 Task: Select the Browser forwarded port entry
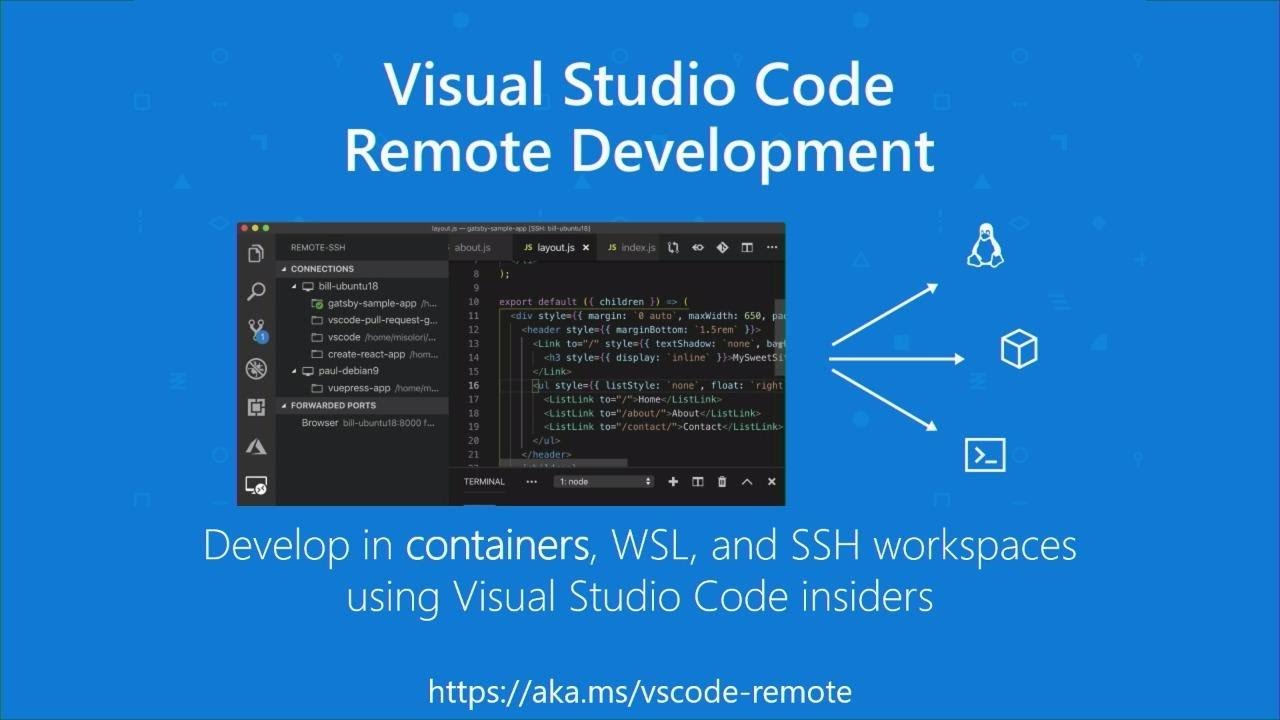(x=369, y=423)
